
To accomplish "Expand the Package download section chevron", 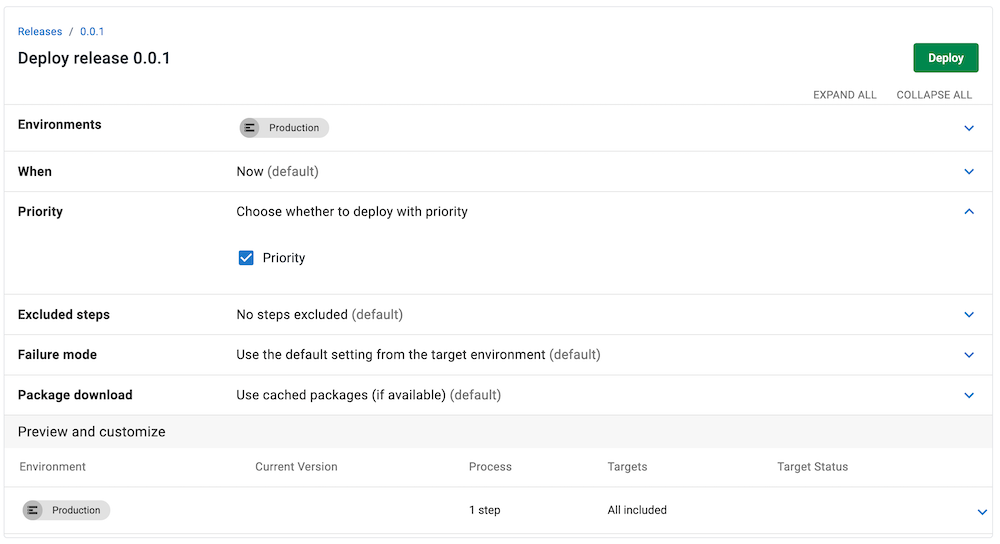I will tap(969, 395).
